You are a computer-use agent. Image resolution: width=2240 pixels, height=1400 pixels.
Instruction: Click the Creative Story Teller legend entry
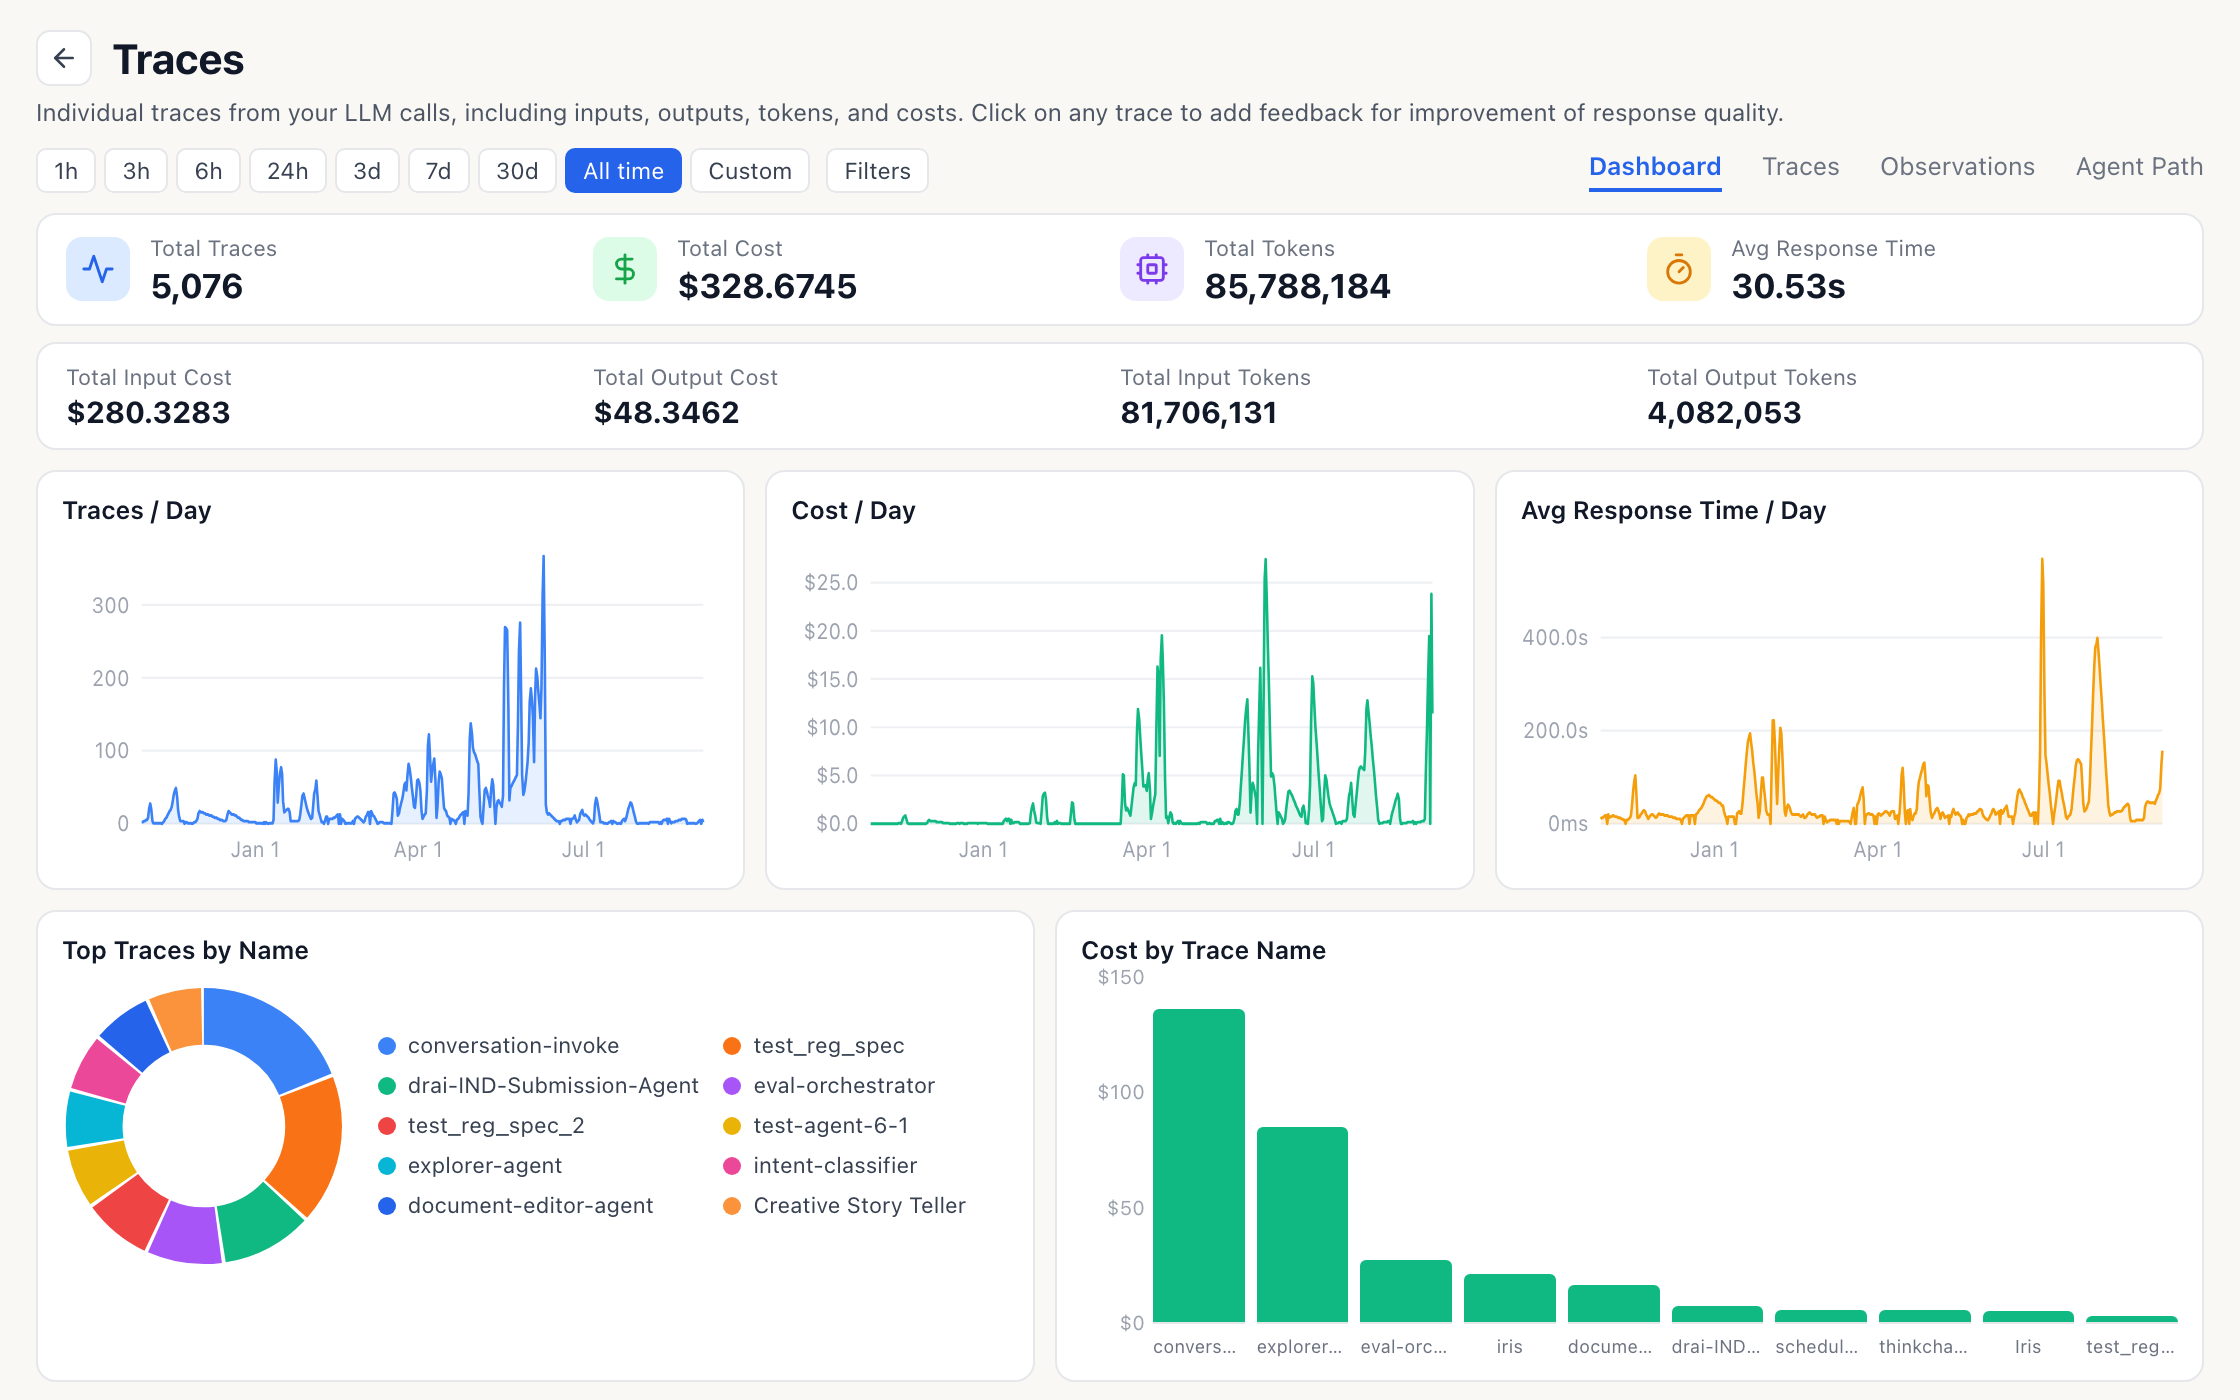point(844,1206)
